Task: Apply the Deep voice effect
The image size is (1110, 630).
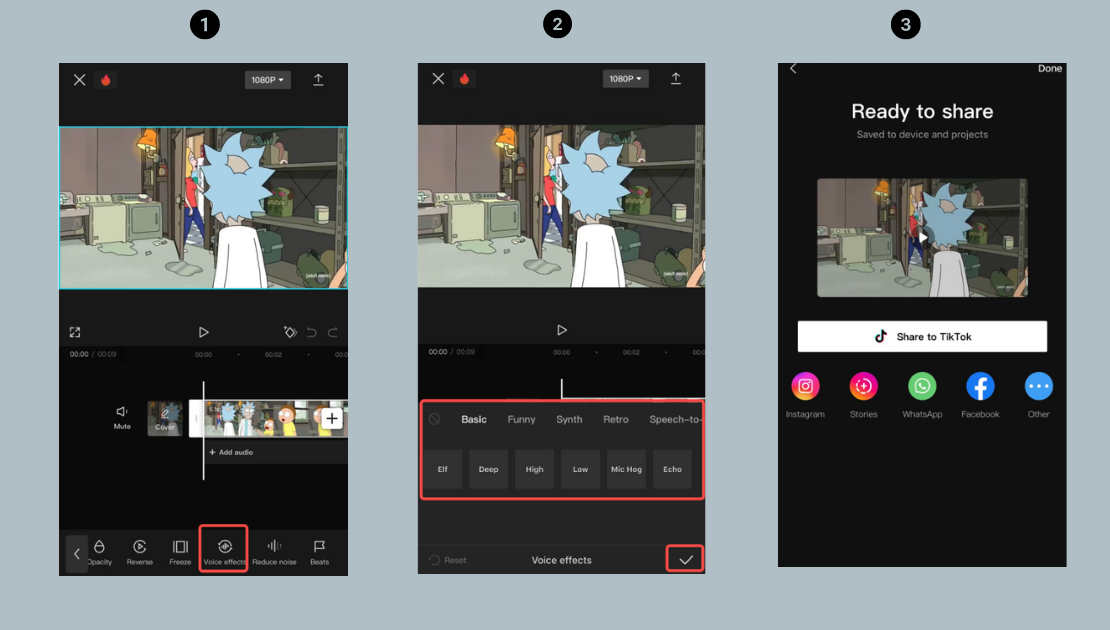Action: click(488, 469)
